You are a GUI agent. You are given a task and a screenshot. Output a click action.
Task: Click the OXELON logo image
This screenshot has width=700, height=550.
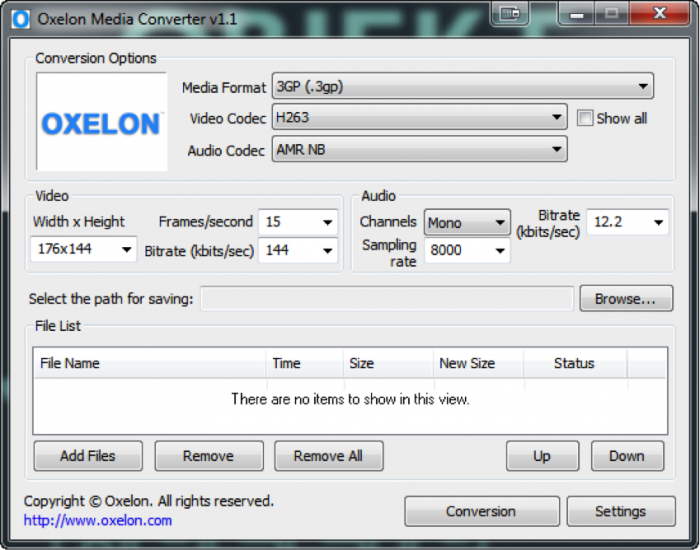pyautogui.click(x=102, y=122)
